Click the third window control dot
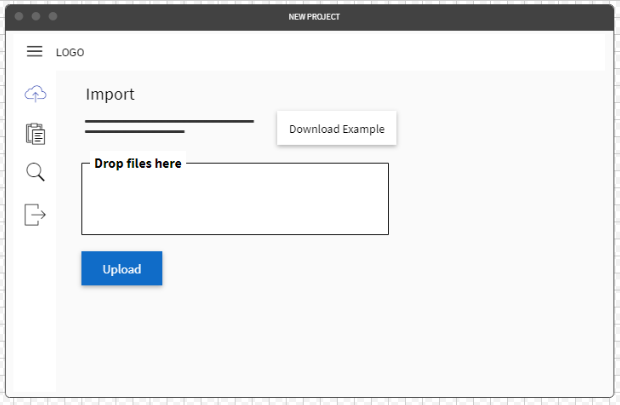This screenshot has height=405, width=620. (53, 16)
